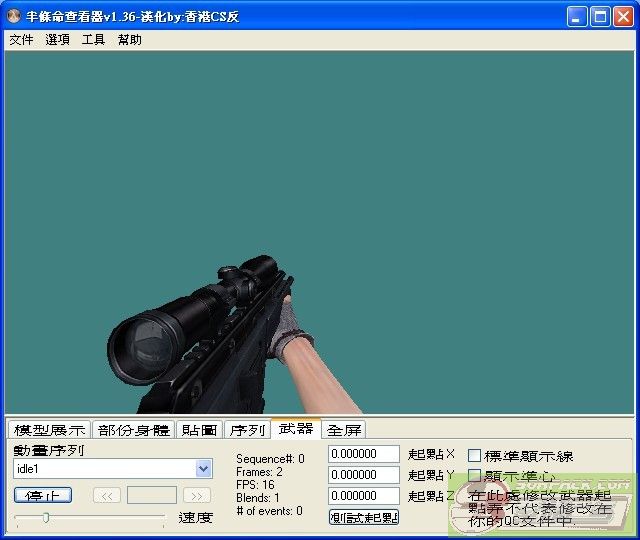Switch to the 部份身體 tab
The width and height of the screenshot is (640, 540).
133,430
